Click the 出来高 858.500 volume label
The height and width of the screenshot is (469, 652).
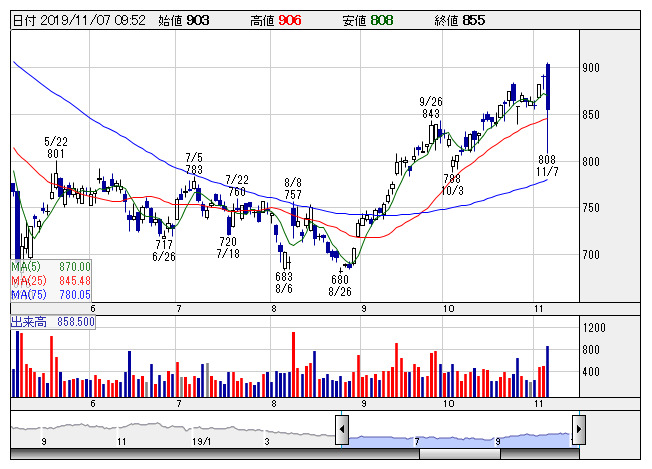53,322
